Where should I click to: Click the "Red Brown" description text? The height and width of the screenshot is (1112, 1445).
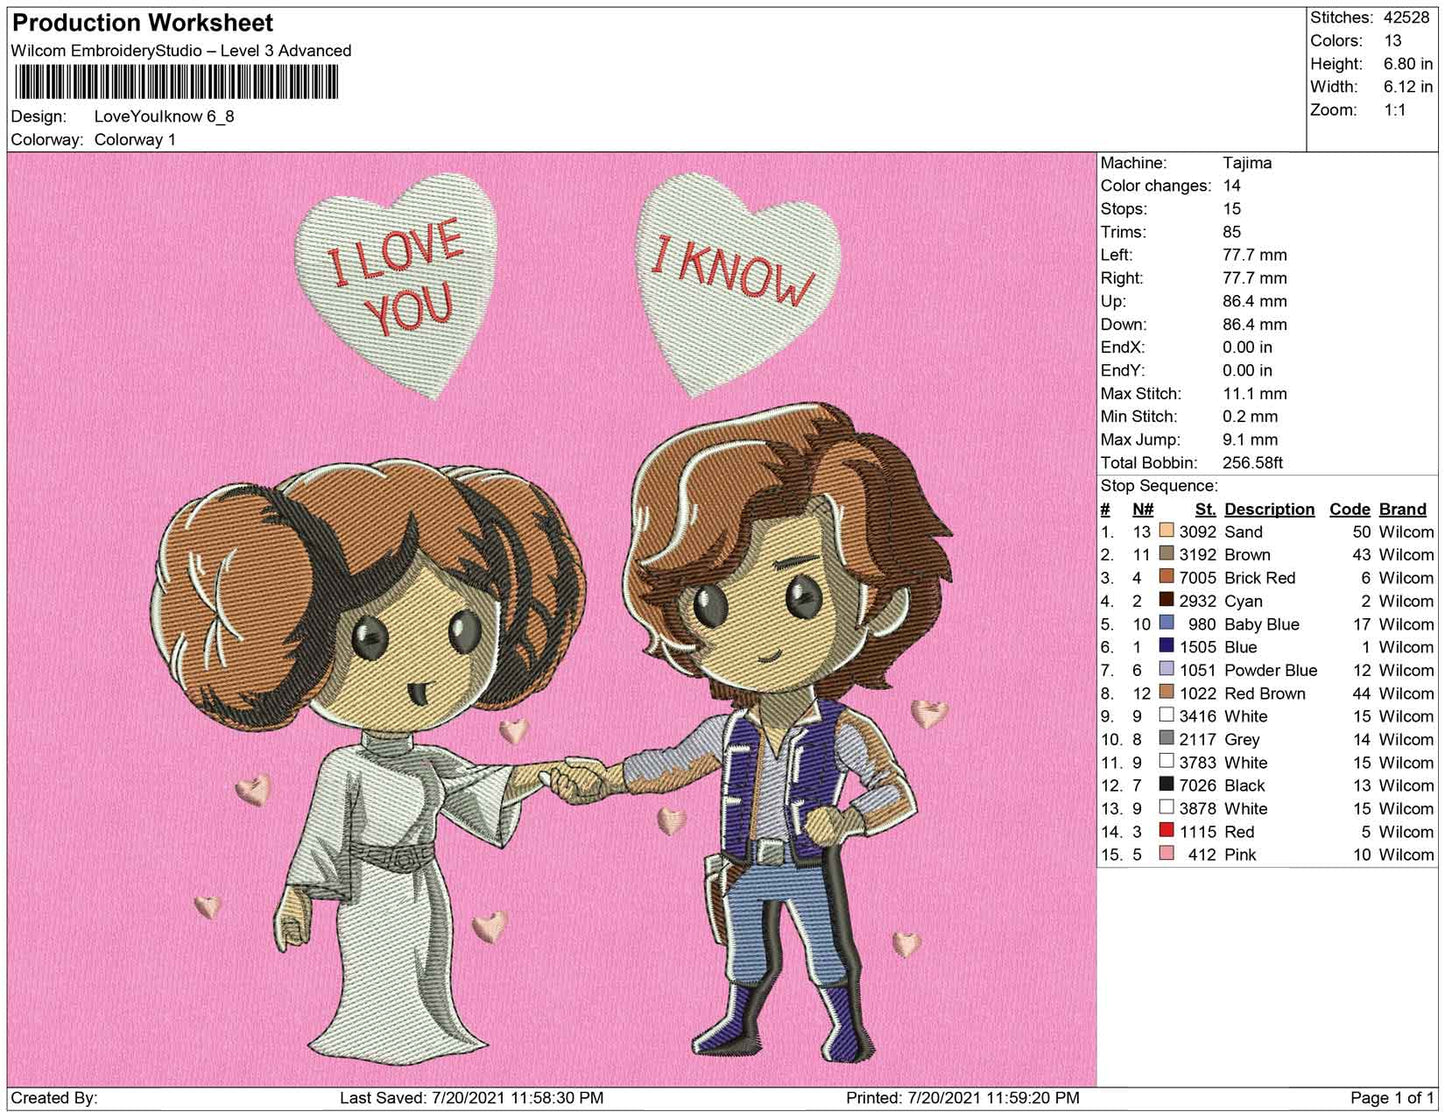[x=1264, y=693]
